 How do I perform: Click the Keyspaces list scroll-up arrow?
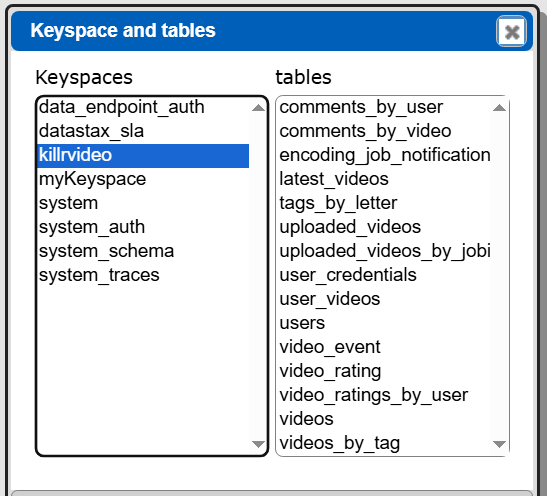click(258, 107)
